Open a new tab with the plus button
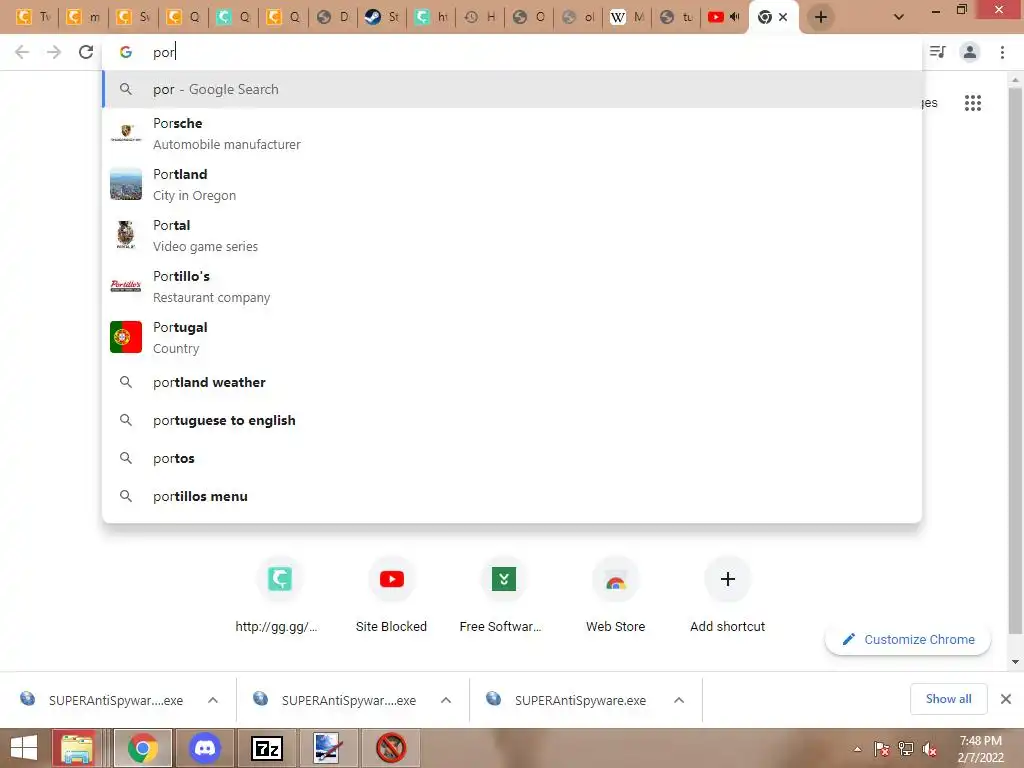This screenshot has width=1024, height=768. [821, 17]
